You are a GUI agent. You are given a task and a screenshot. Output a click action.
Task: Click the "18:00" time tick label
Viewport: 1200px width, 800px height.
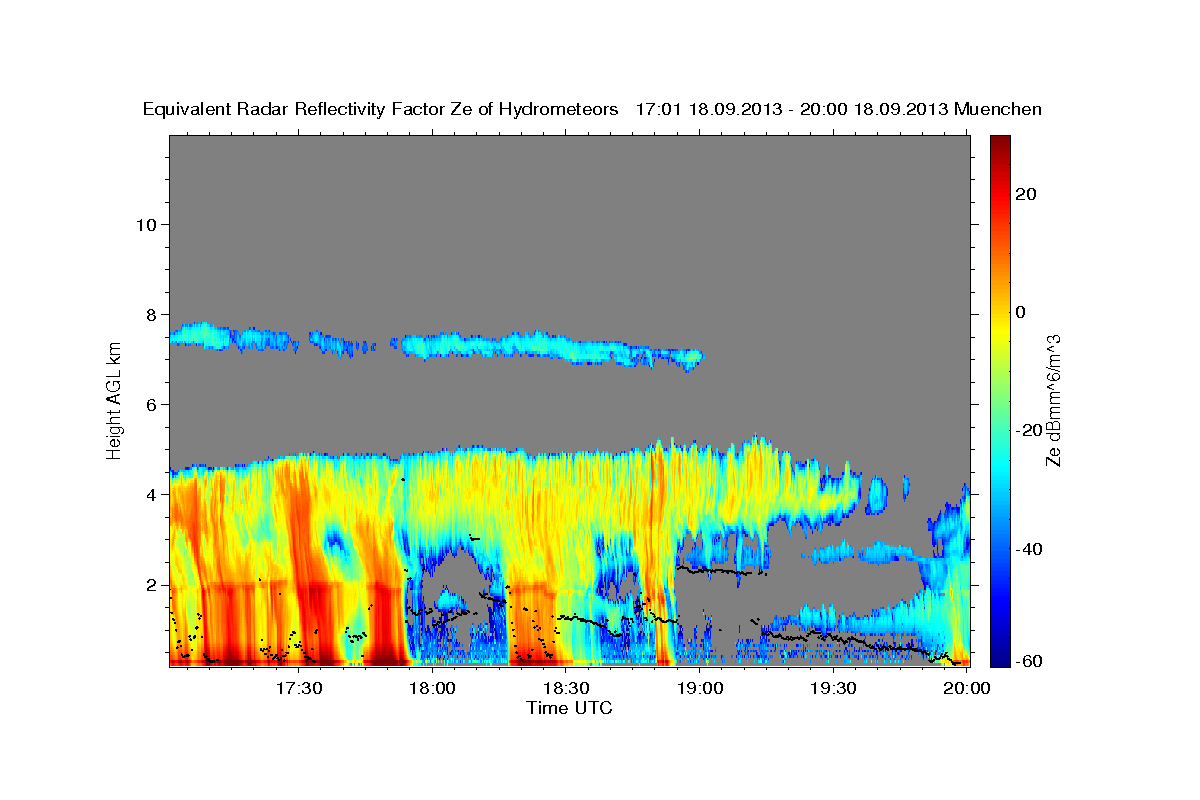tap(433, 688)
